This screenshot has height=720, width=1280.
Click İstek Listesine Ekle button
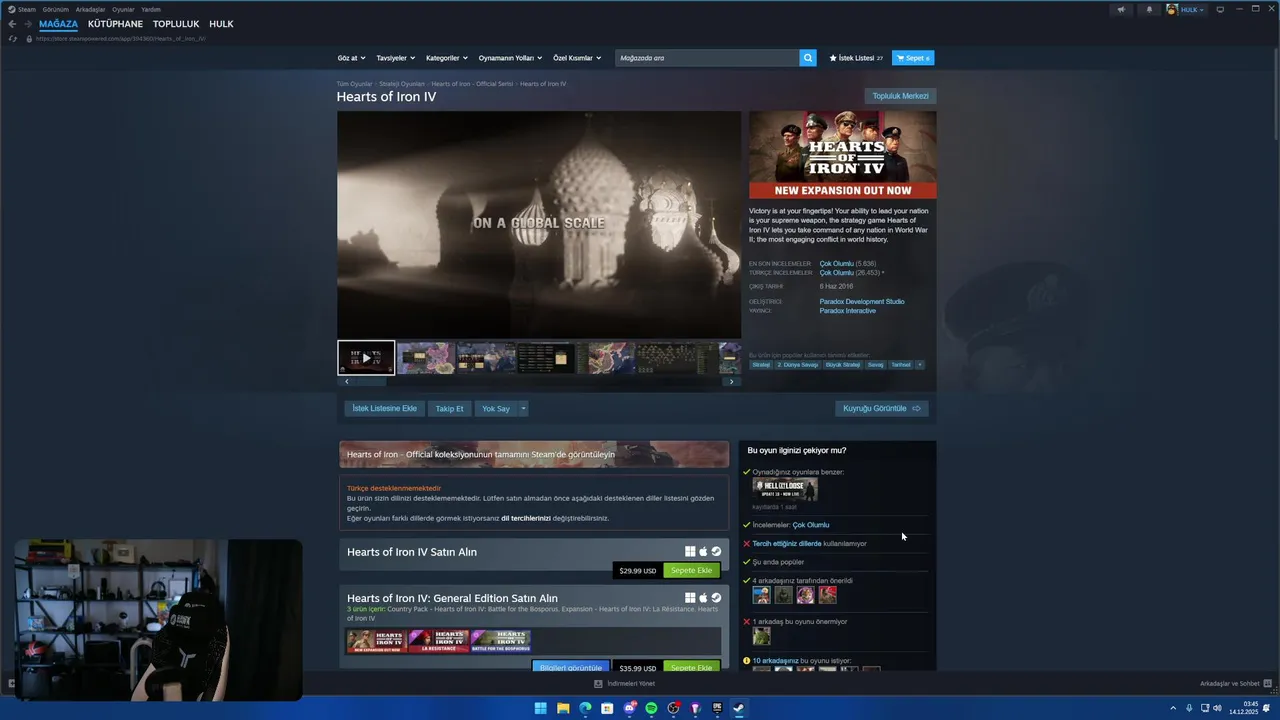384,408
